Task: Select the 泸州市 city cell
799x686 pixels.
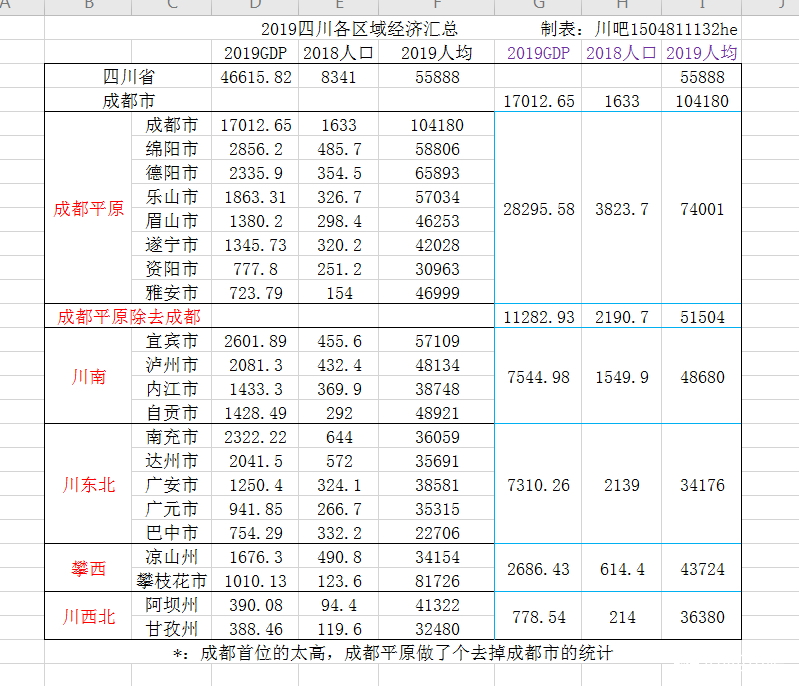Action: pos(172,364)
